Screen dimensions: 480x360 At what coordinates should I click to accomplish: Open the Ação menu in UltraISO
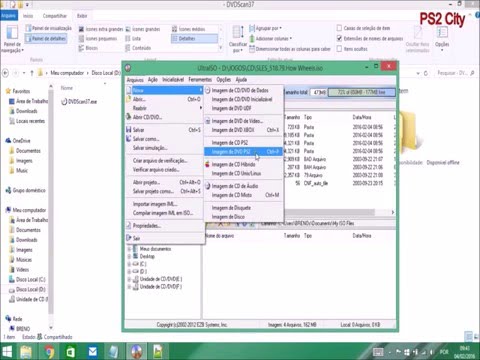click(x=153, y=79)
